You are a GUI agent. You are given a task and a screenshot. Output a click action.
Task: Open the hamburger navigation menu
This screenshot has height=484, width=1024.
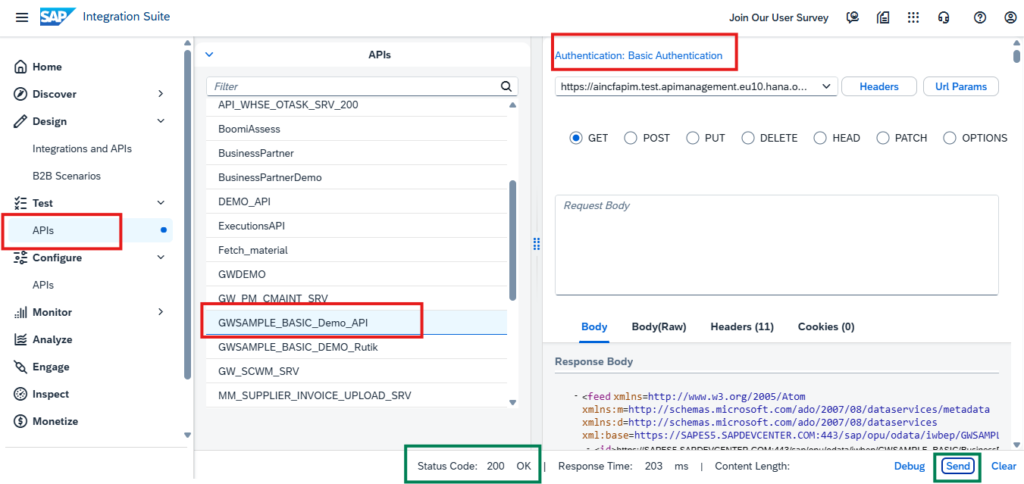tap(22, 18)
